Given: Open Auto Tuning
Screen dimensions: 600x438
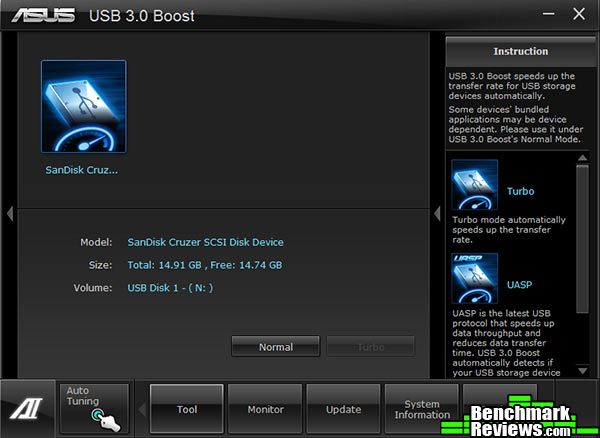Looking at the screenshot, I should (x=94, y=409).
